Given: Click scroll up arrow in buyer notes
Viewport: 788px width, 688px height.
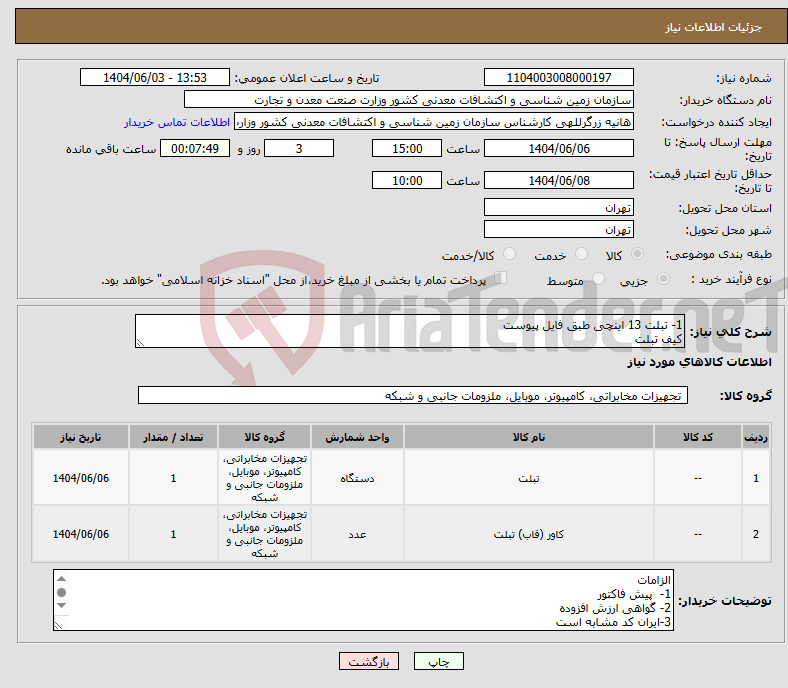Looking at the screenshot, I should 61,579.
